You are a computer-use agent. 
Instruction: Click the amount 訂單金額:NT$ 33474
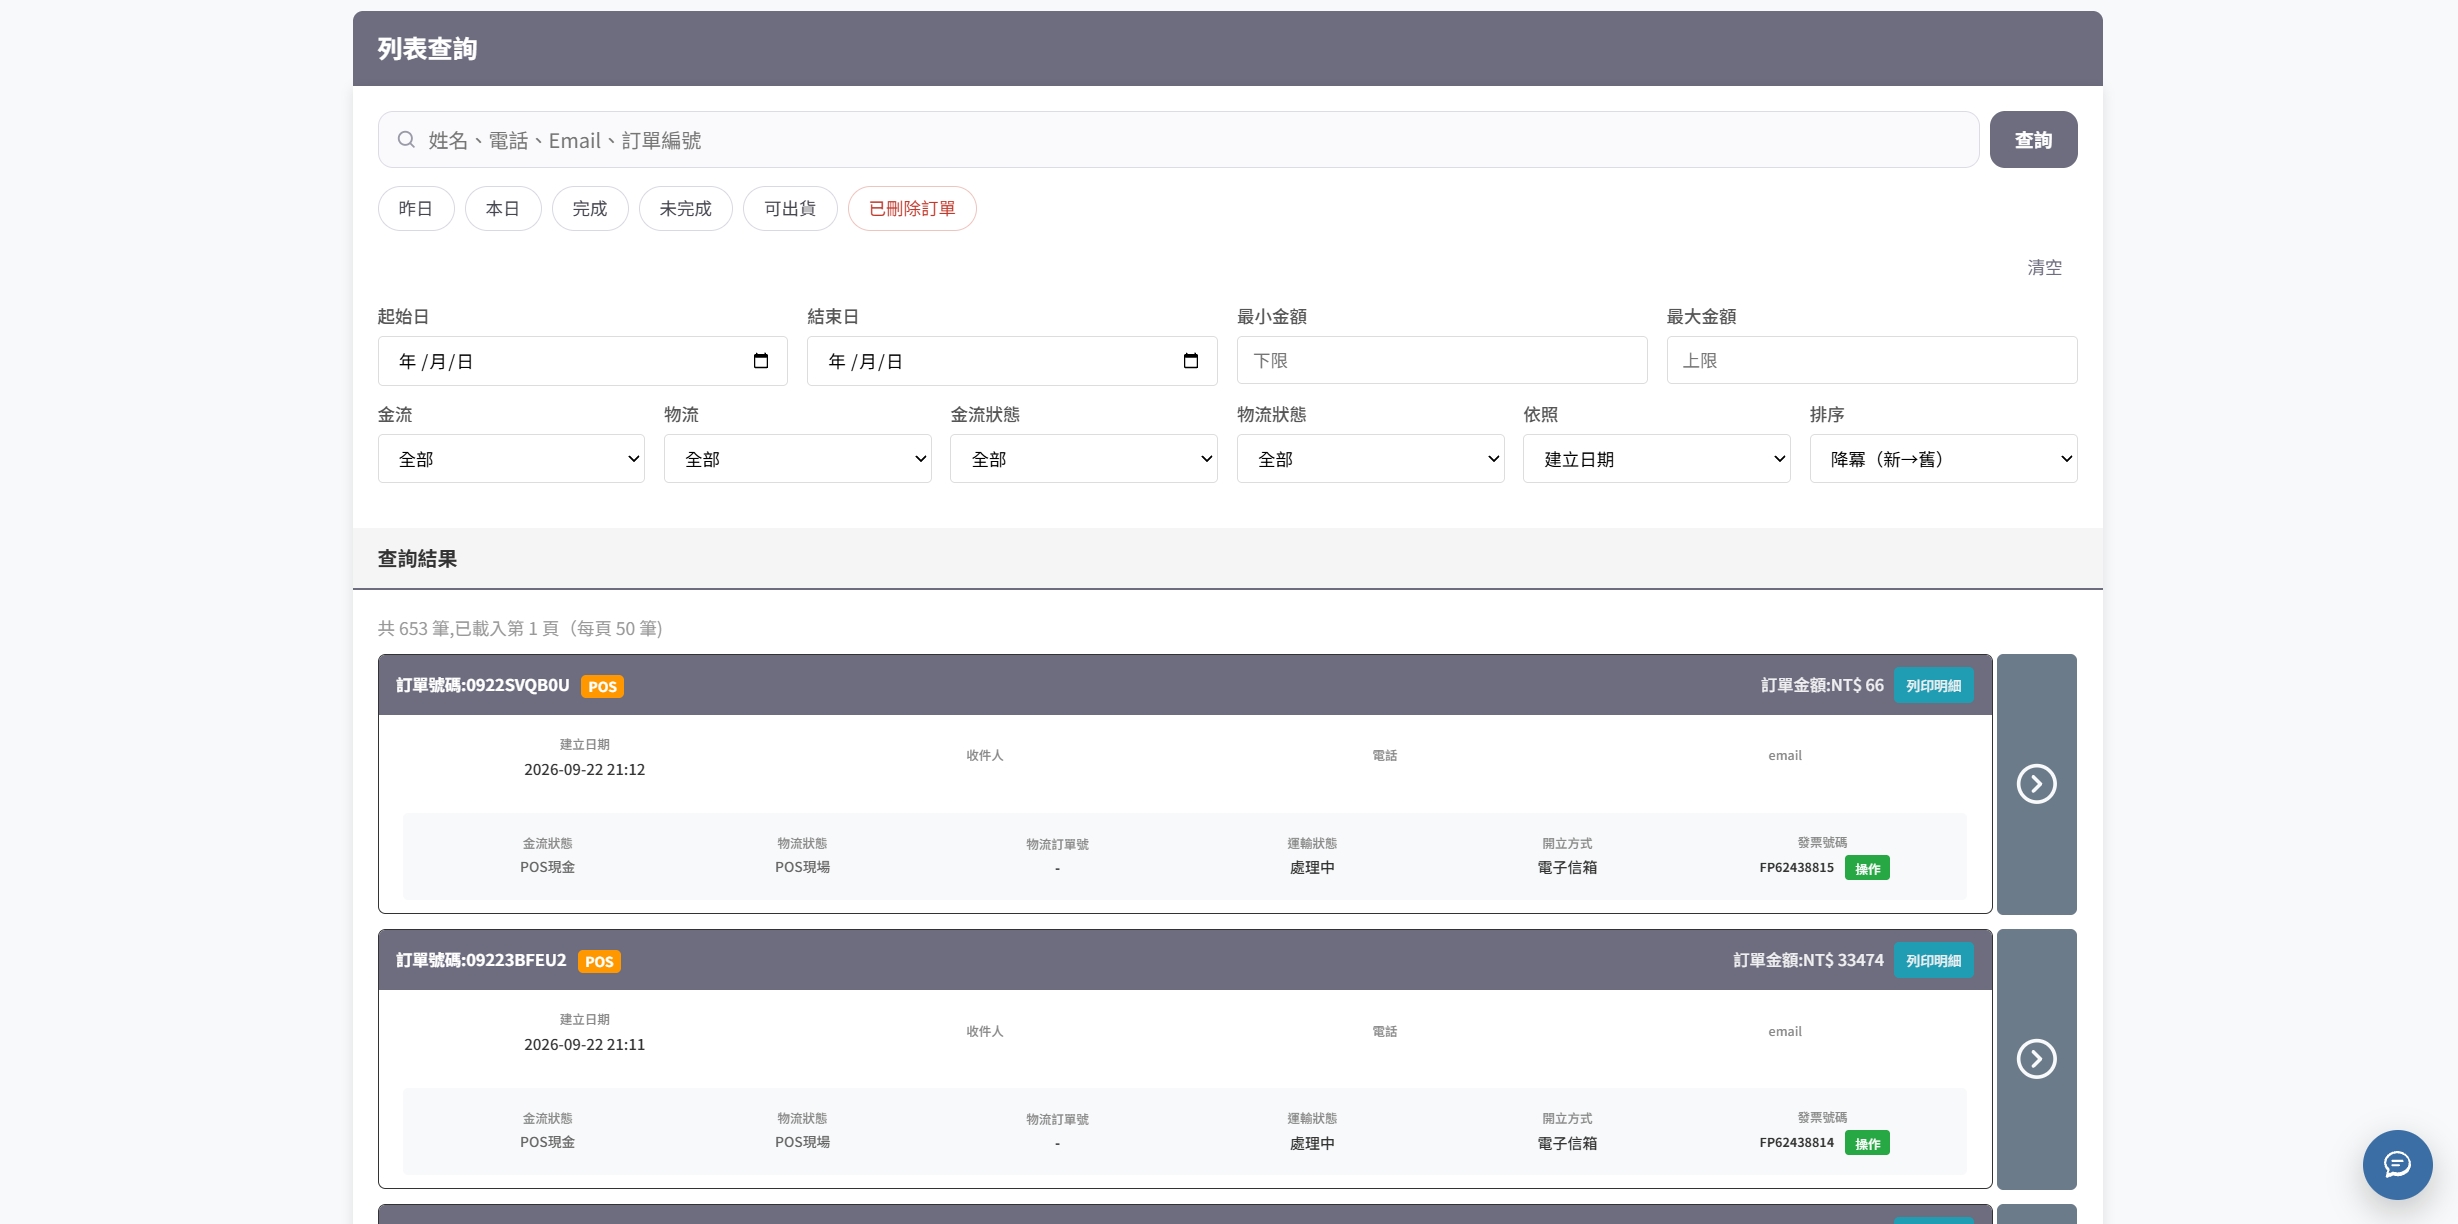pyautogui.click(x=1809, y=960)
